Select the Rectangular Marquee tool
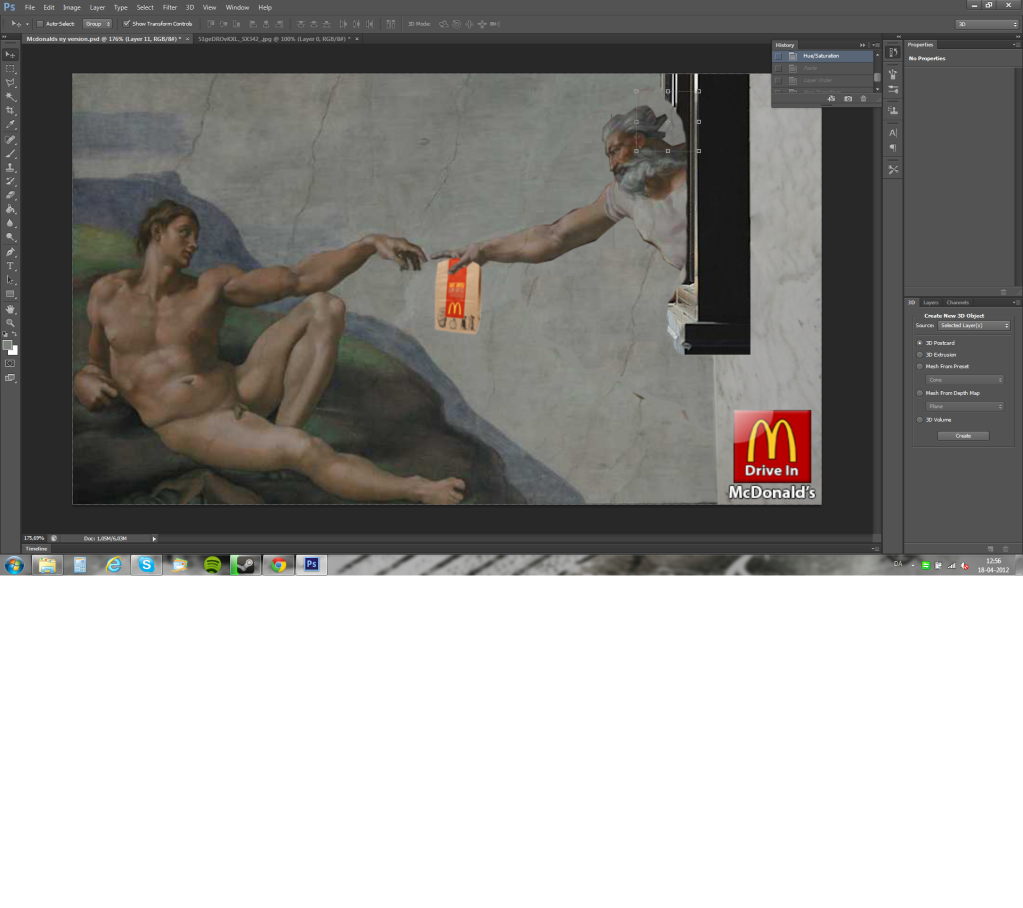Screen dimensions: 1023x908 click(10, 68)
